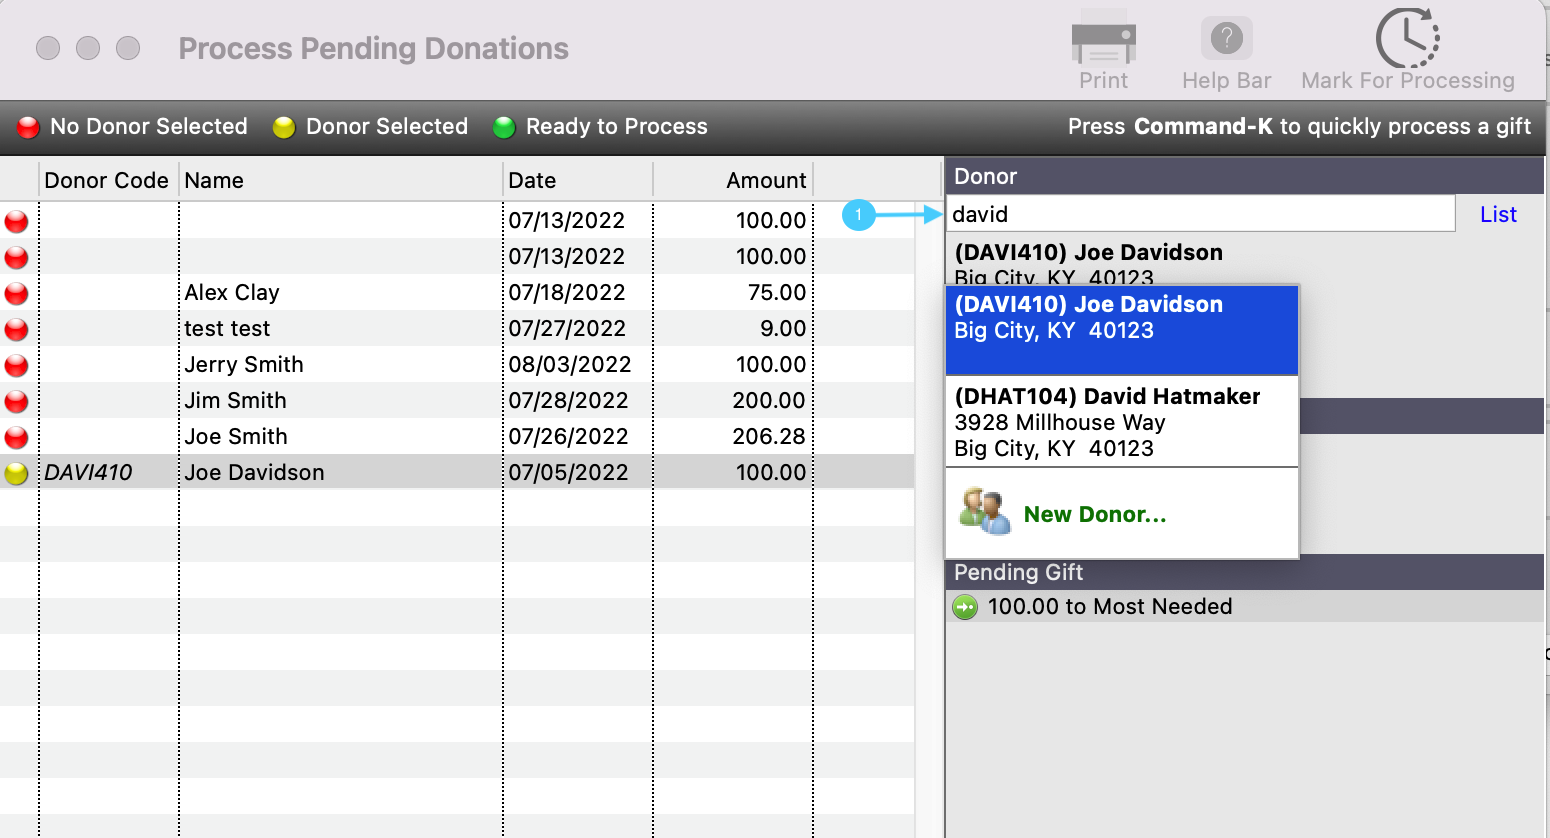The image size is (1550, 838).
Task: Sort by Donor Code column header
Action: [107, 180]
